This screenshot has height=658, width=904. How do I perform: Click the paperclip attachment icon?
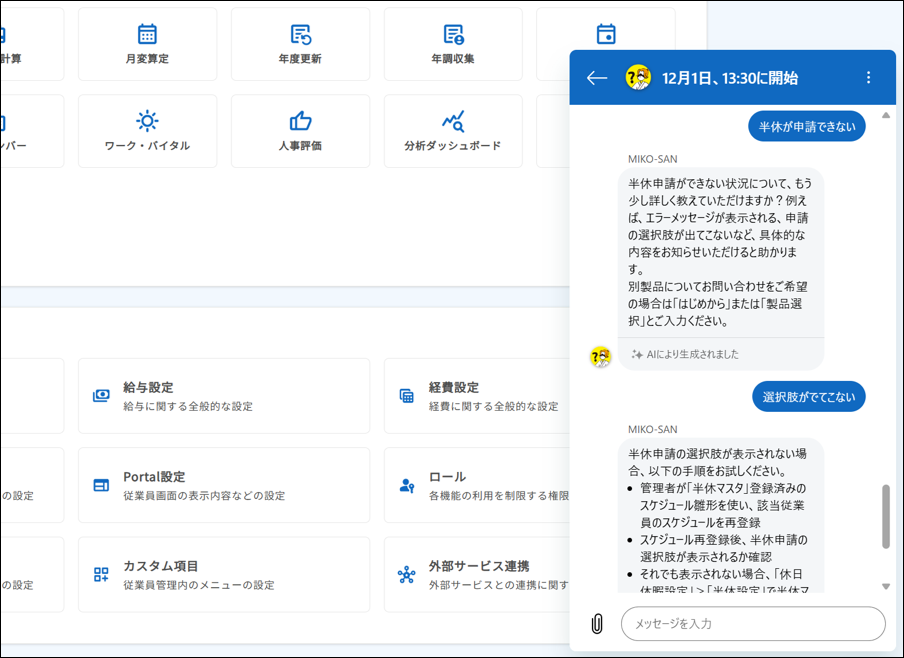click(x=597, y=624)
